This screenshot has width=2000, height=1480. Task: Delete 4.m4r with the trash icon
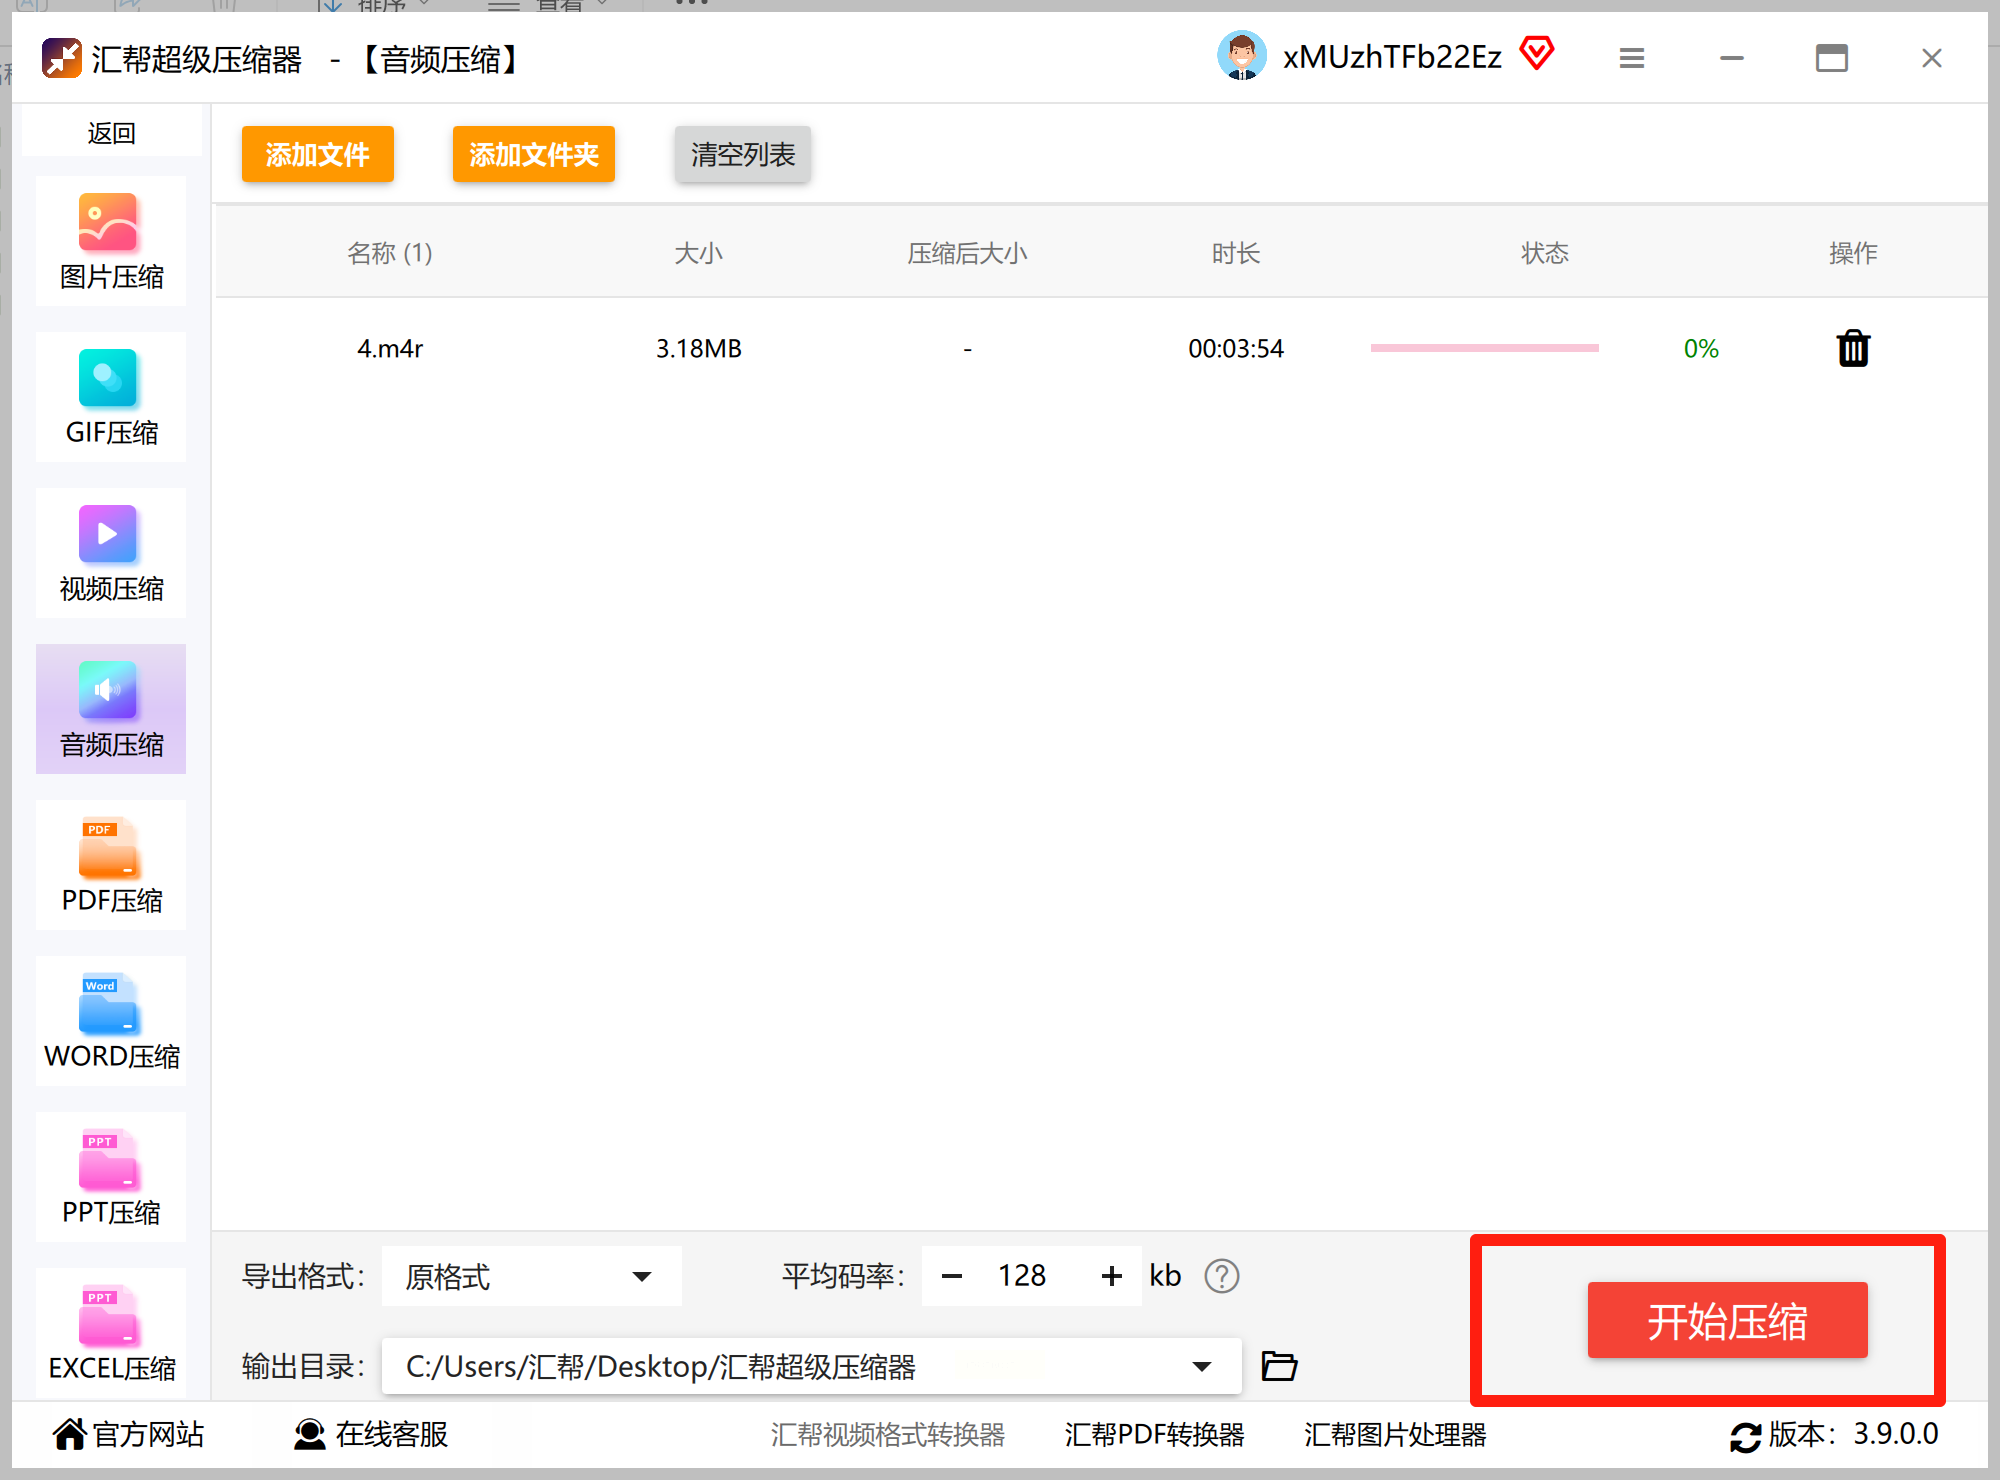[1853, 349]
